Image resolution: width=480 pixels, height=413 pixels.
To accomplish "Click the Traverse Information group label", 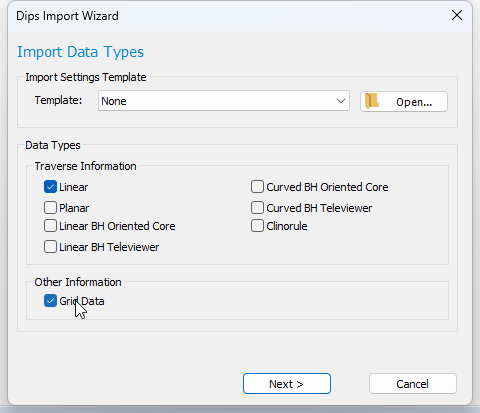I will tap(85, 166).
